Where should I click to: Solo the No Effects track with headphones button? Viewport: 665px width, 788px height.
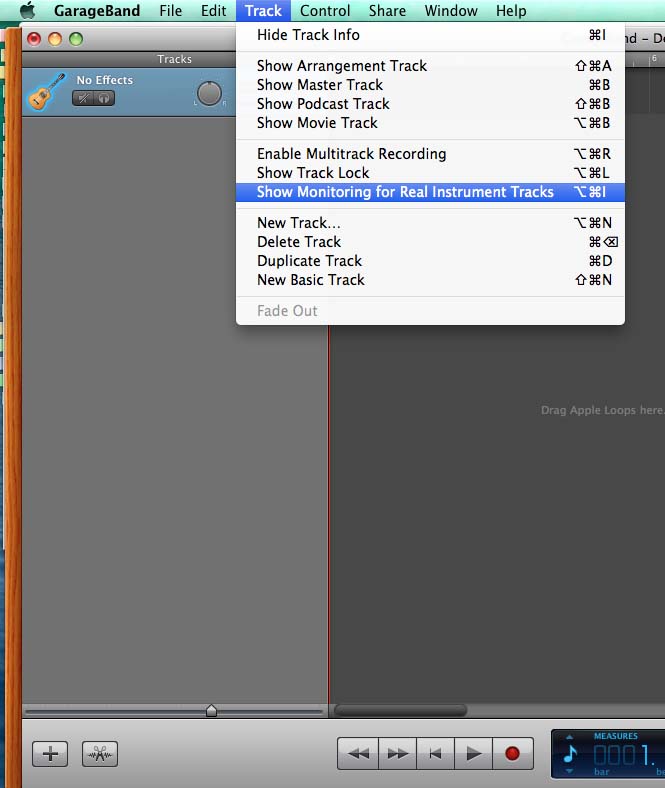104,98
